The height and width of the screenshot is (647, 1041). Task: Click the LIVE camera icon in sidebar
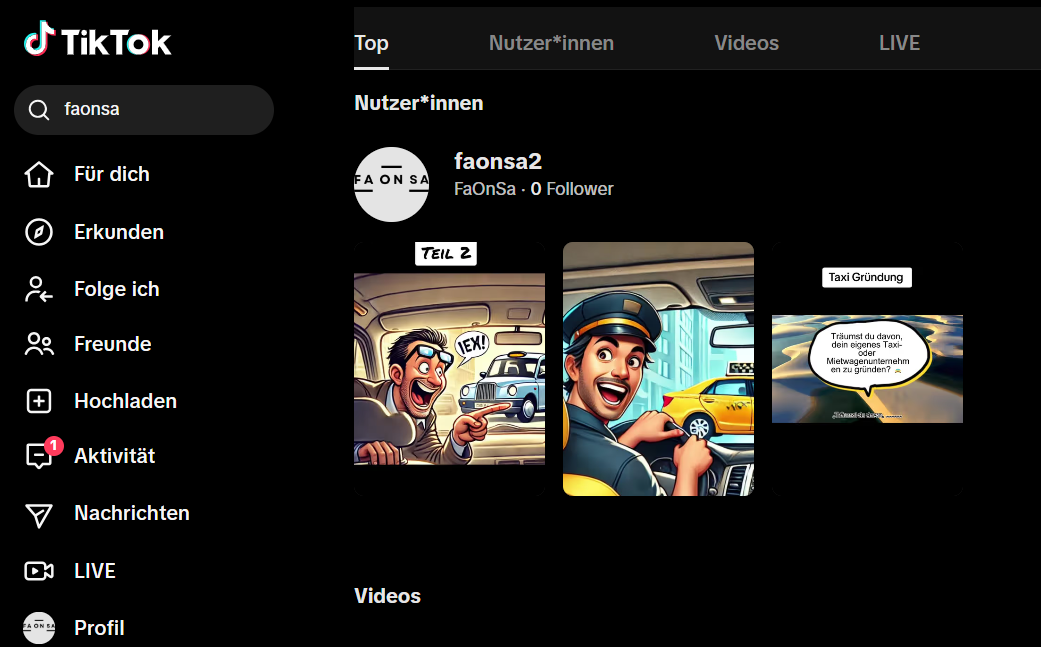[x=38, y=571]
